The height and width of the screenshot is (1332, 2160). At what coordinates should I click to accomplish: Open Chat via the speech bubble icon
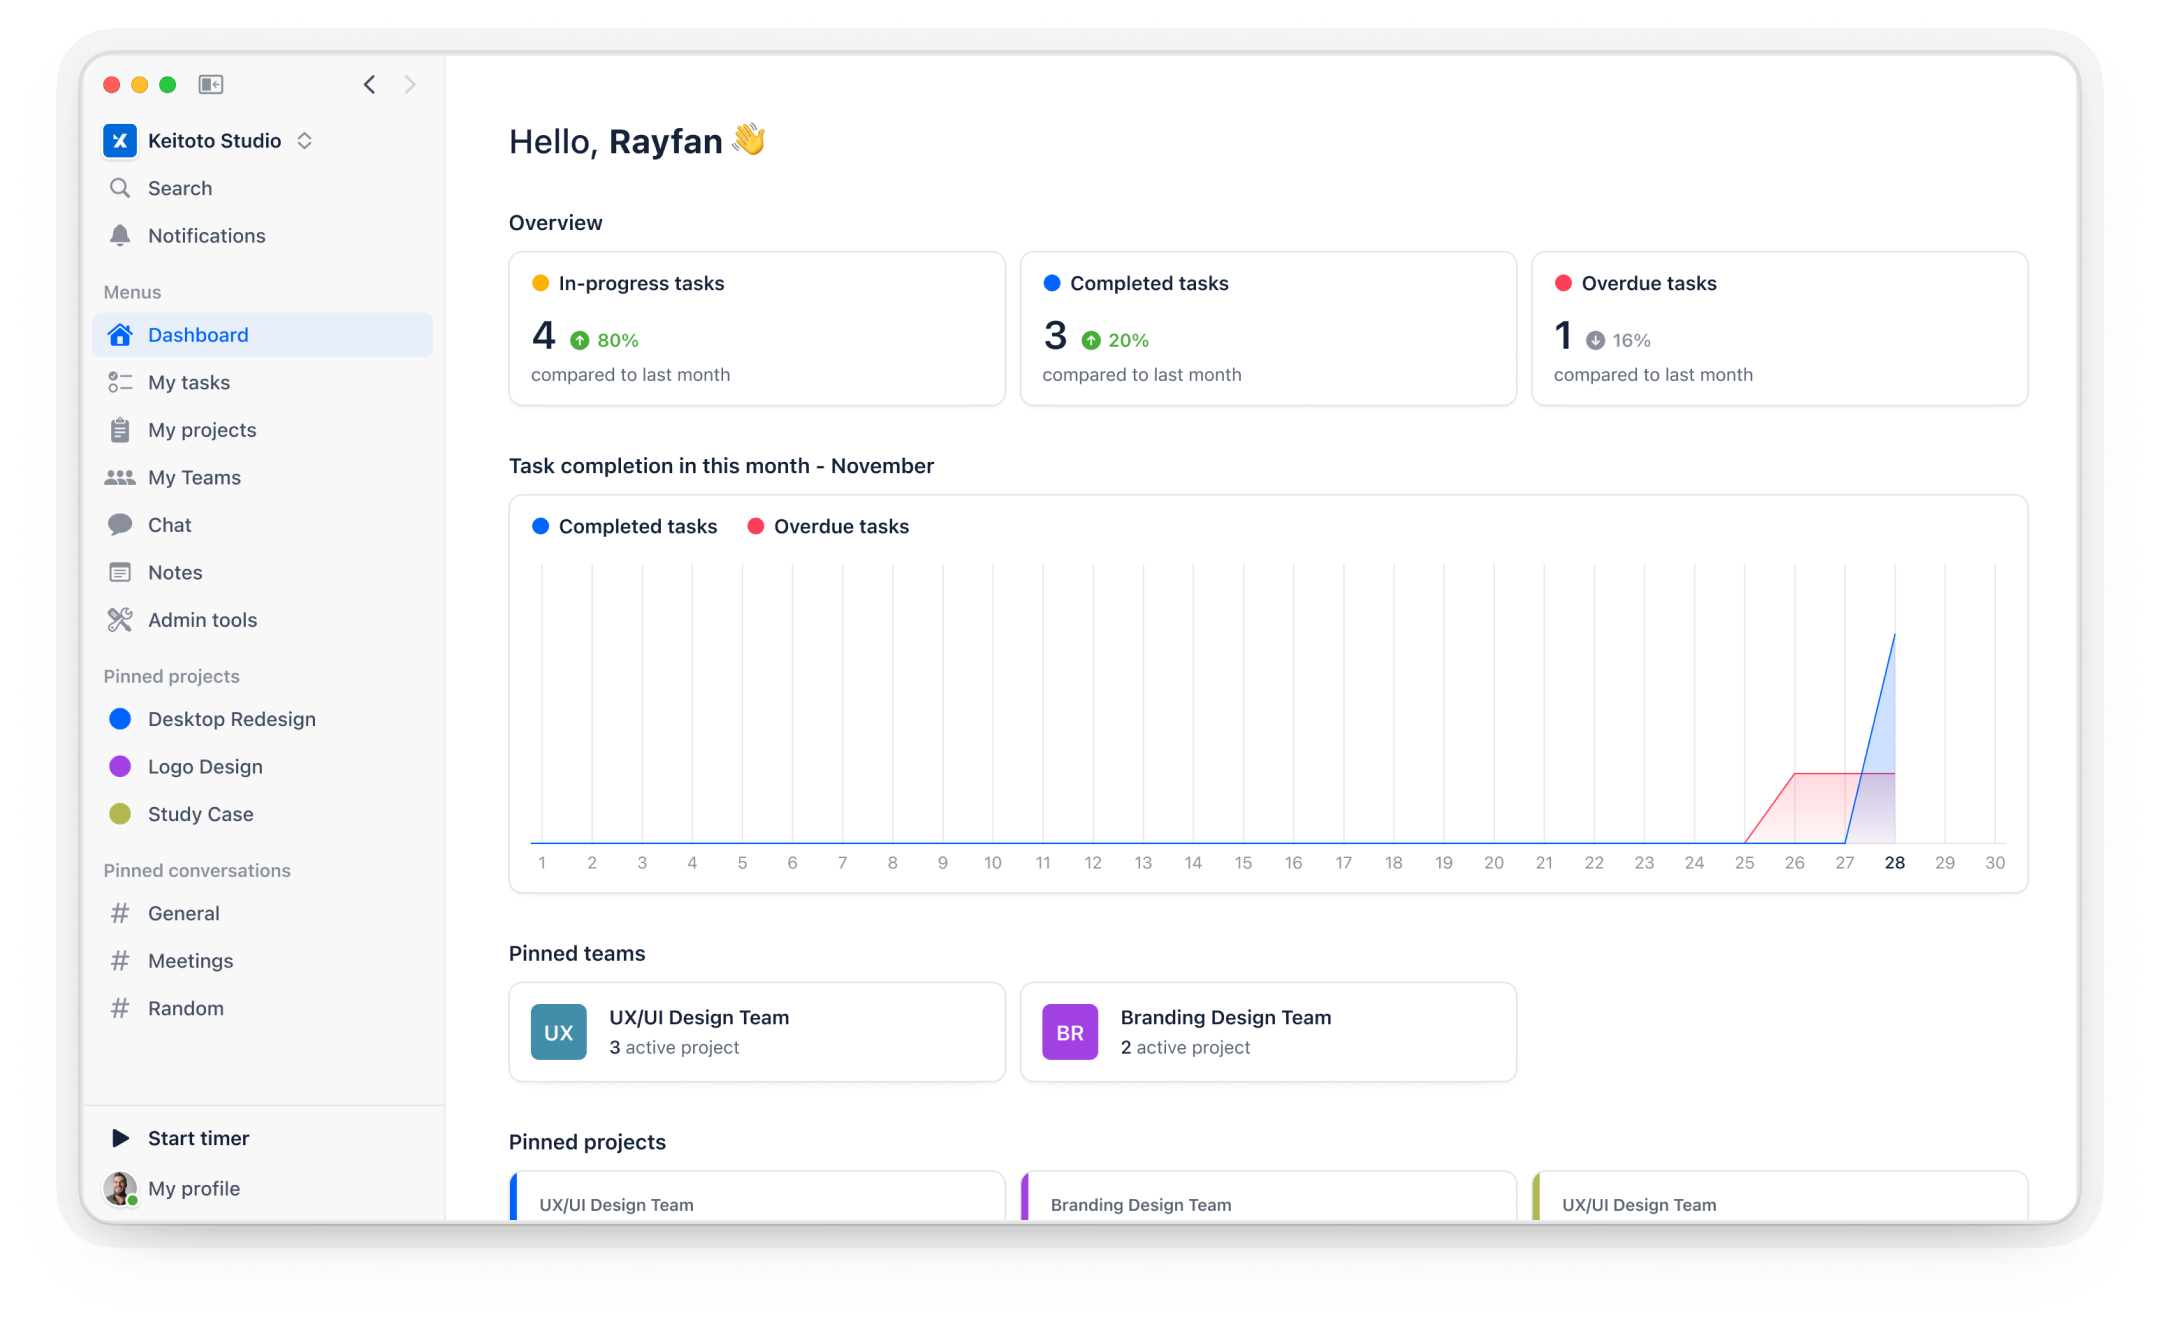click(x=120, y=525)
